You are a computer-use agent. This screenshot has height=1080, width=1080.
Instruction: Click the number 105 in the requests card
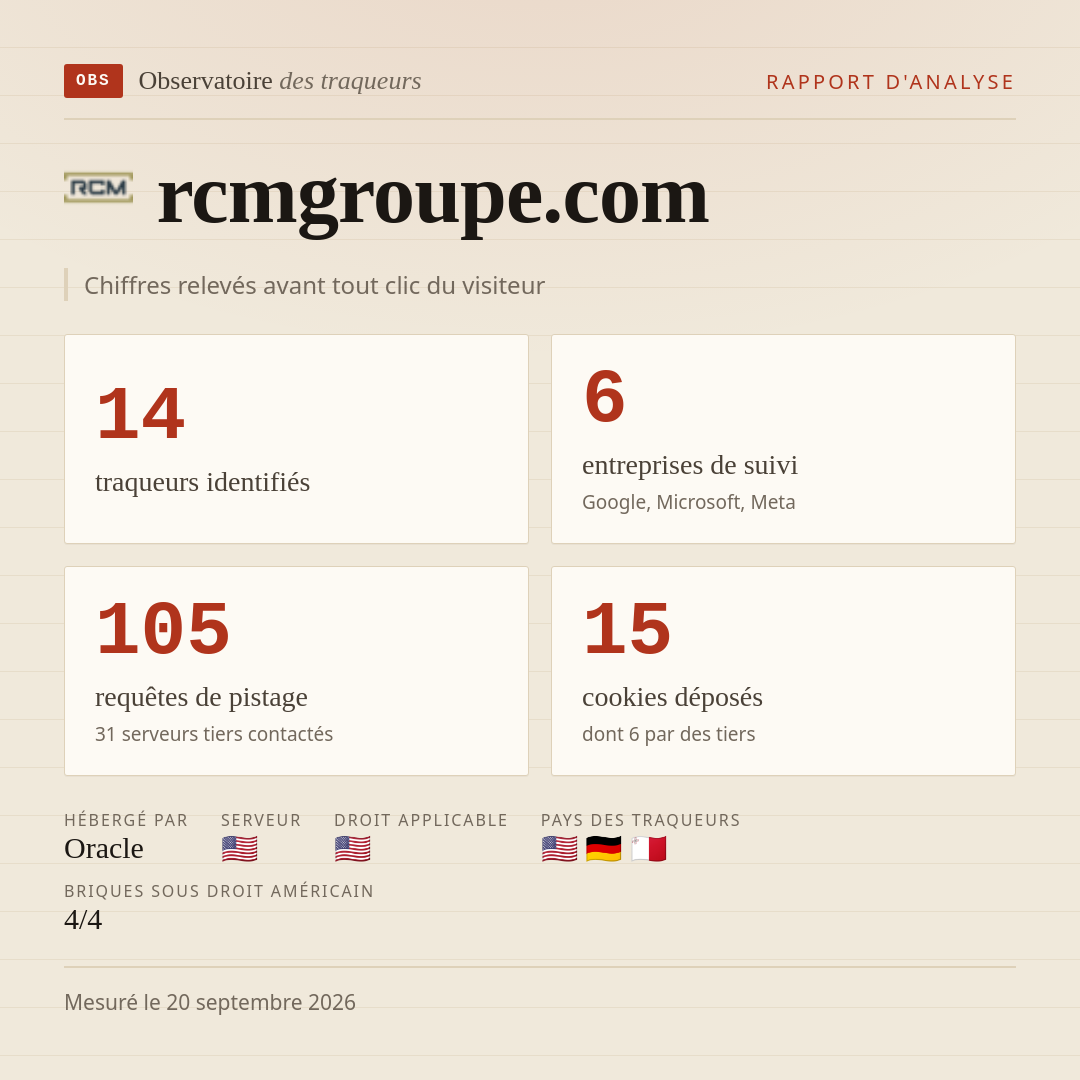pyautogui.click(x=163, y=630)
